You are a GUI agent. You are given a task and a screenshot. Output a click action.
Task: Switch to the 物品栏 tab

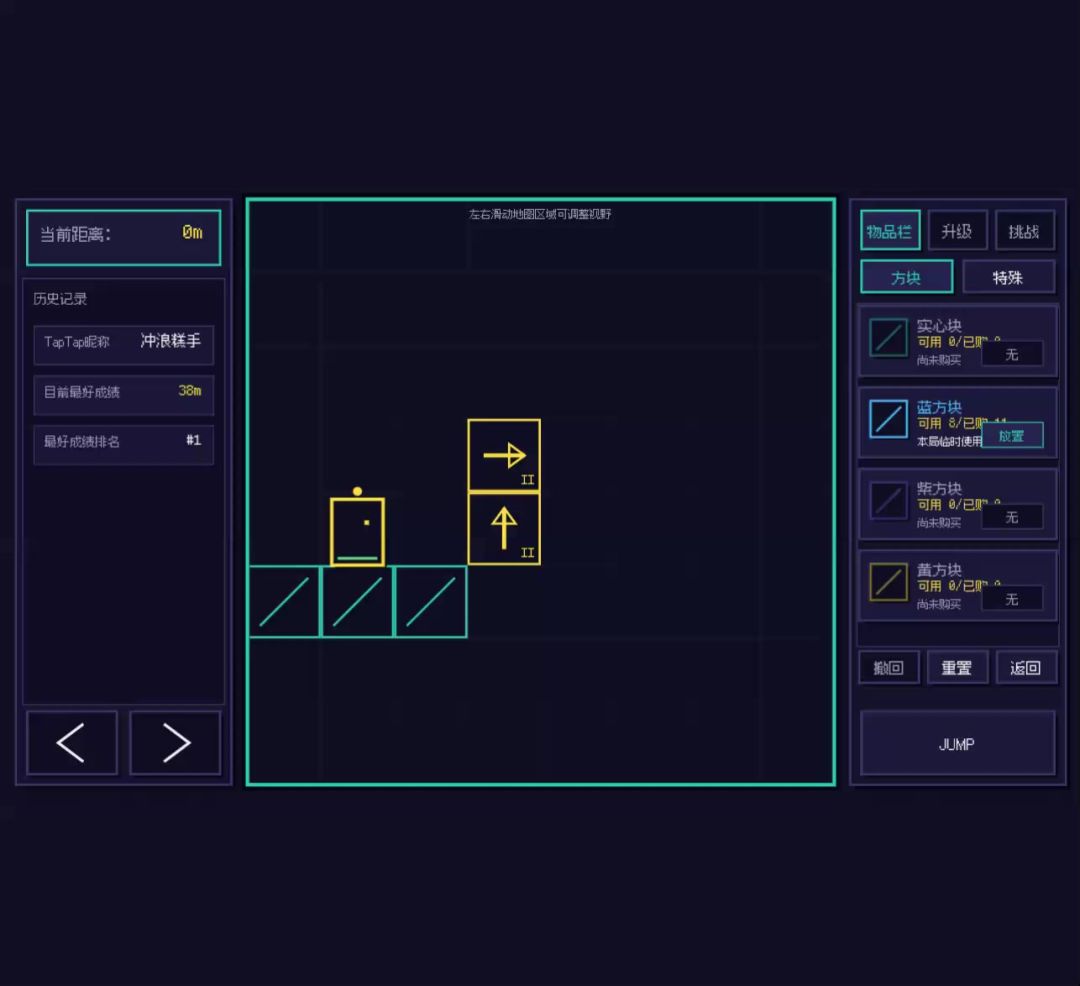(x=890, y=231)
